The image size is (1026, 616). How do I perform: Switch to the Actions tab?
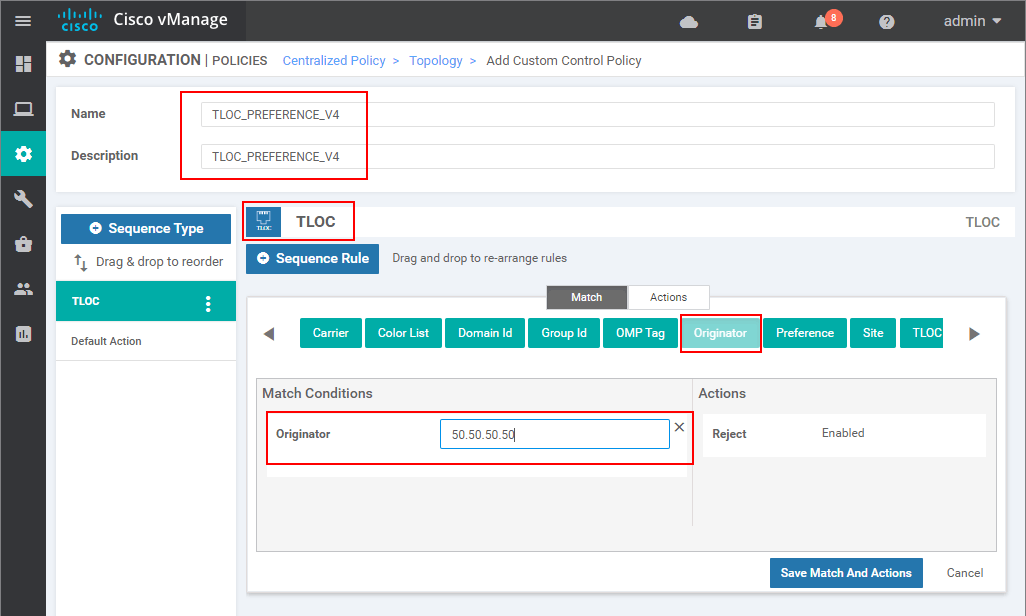pos(668,297)
